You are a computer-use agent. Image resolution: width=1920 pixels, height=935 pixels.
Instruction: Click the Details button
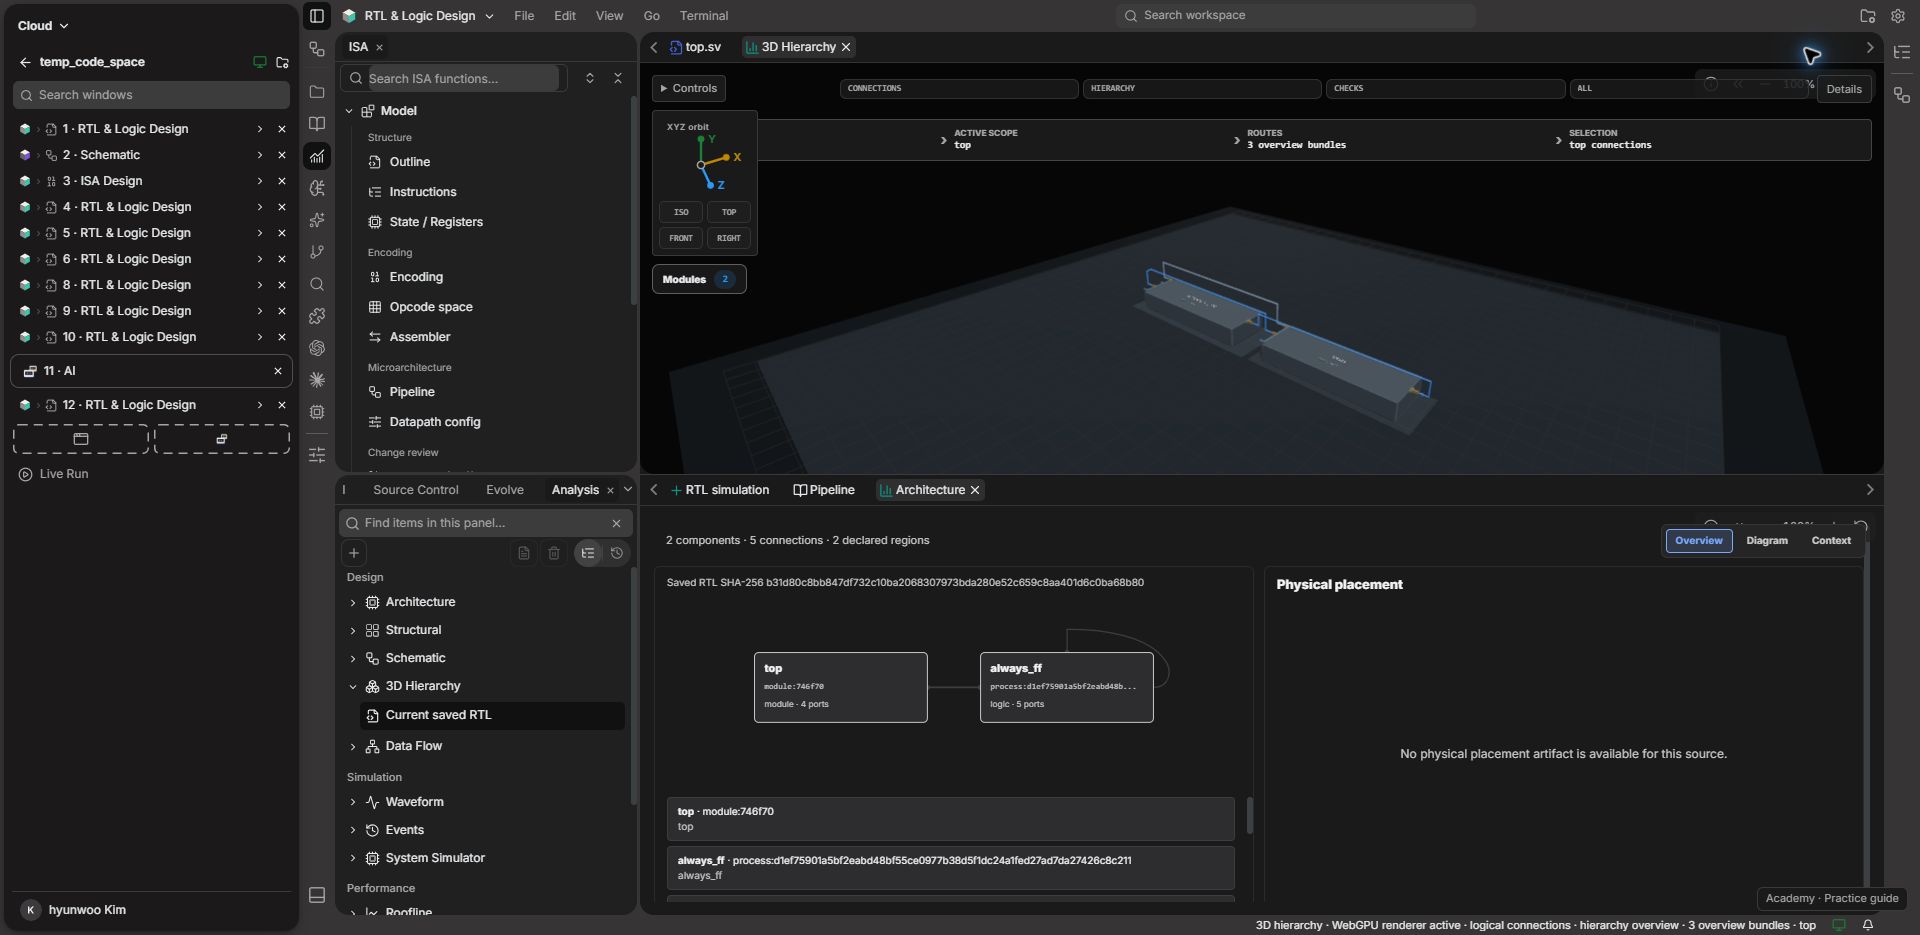pos(1843,89)
